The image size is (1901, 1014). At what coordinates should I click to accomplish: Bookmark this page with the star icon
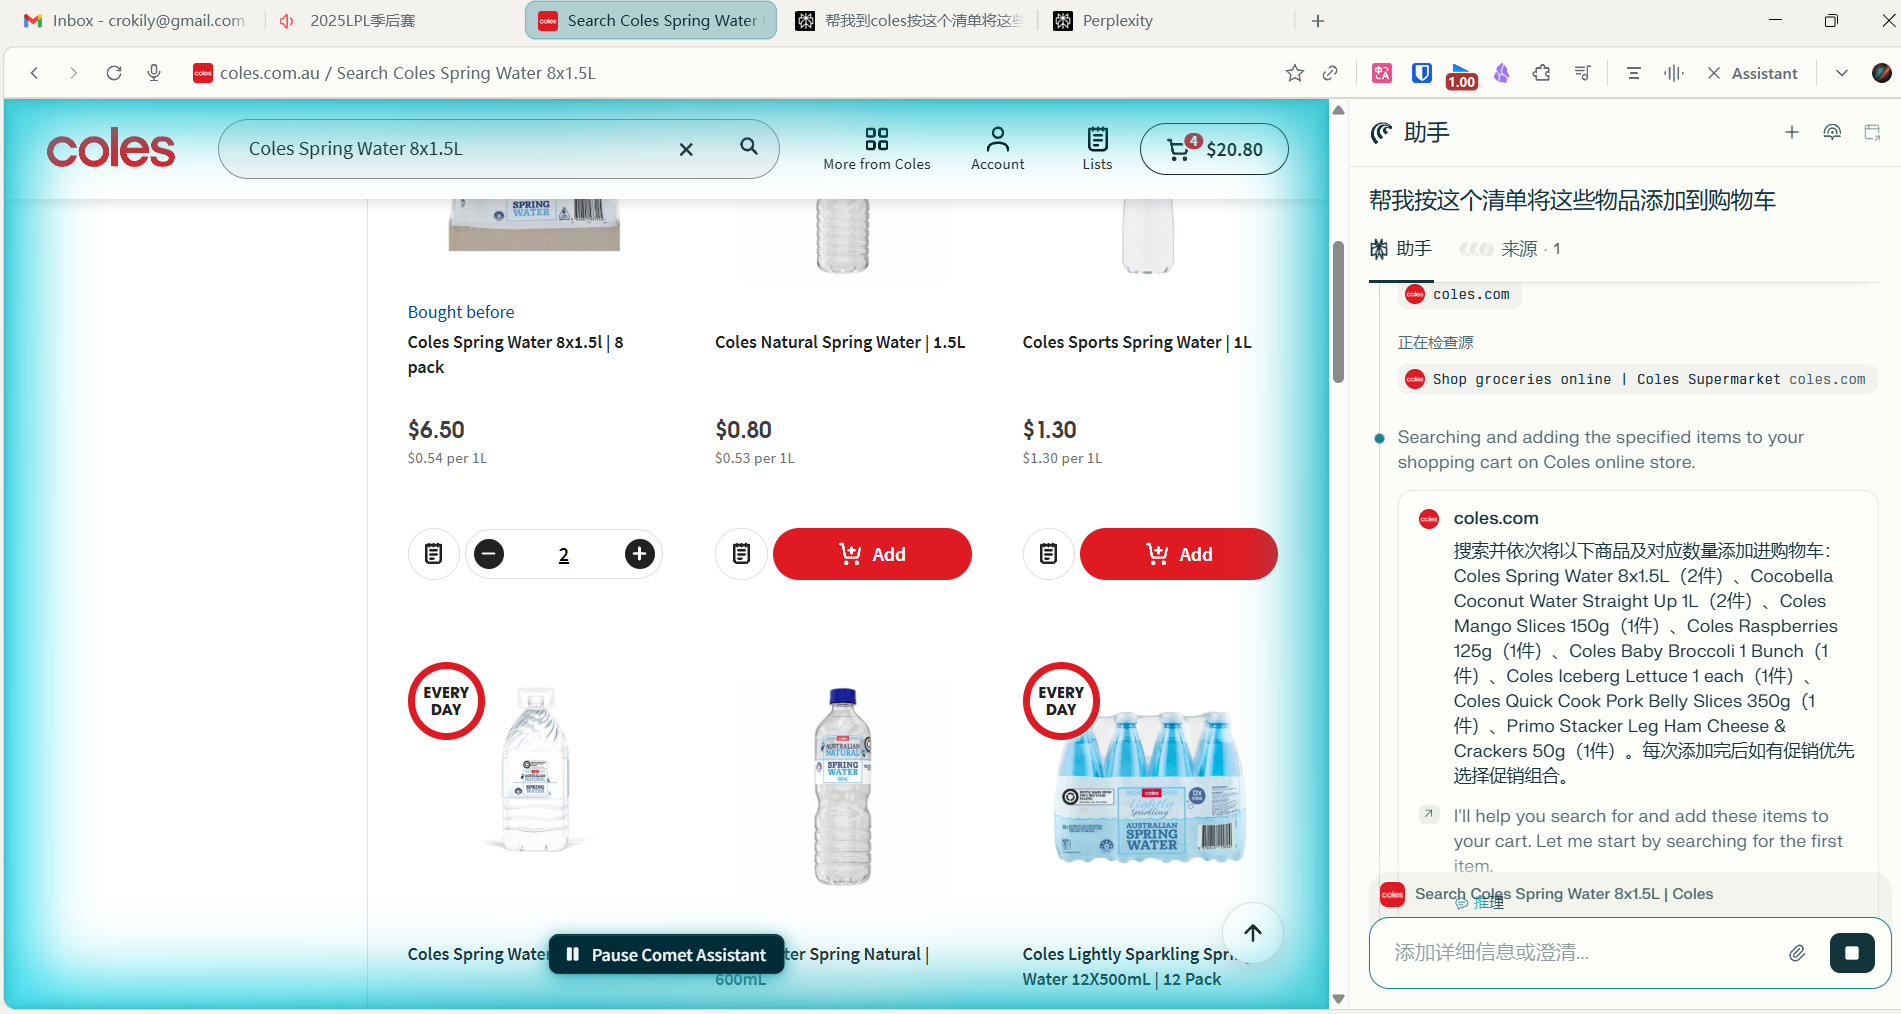[x=1295, y=73]
